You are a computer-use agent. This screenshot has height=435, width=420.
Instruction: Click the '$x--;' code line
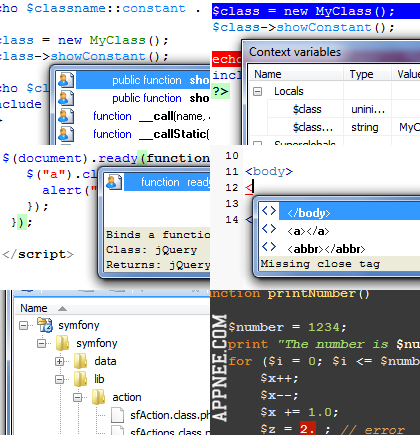(x=279, y=395)
